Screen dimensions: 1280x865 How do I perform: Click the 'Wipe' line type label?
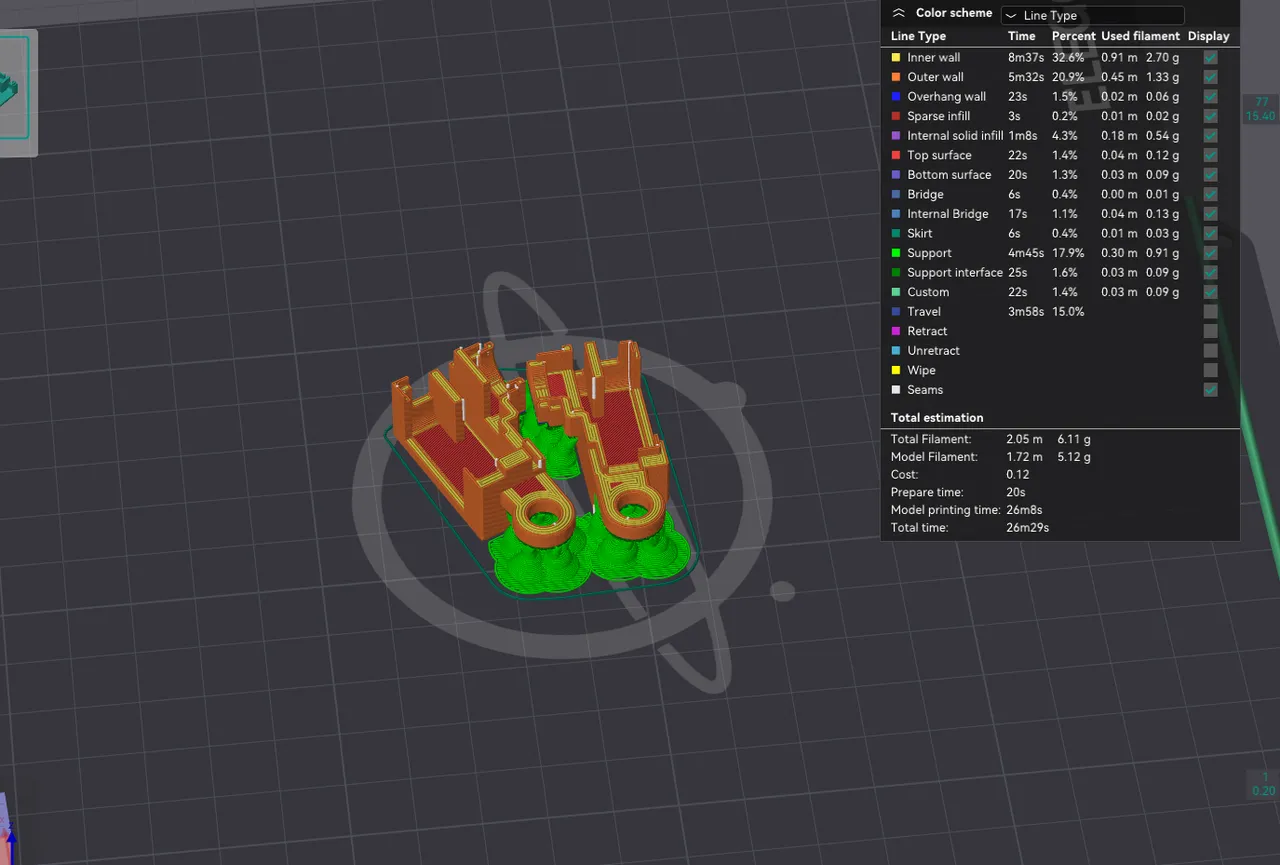(x=921, y=370)
